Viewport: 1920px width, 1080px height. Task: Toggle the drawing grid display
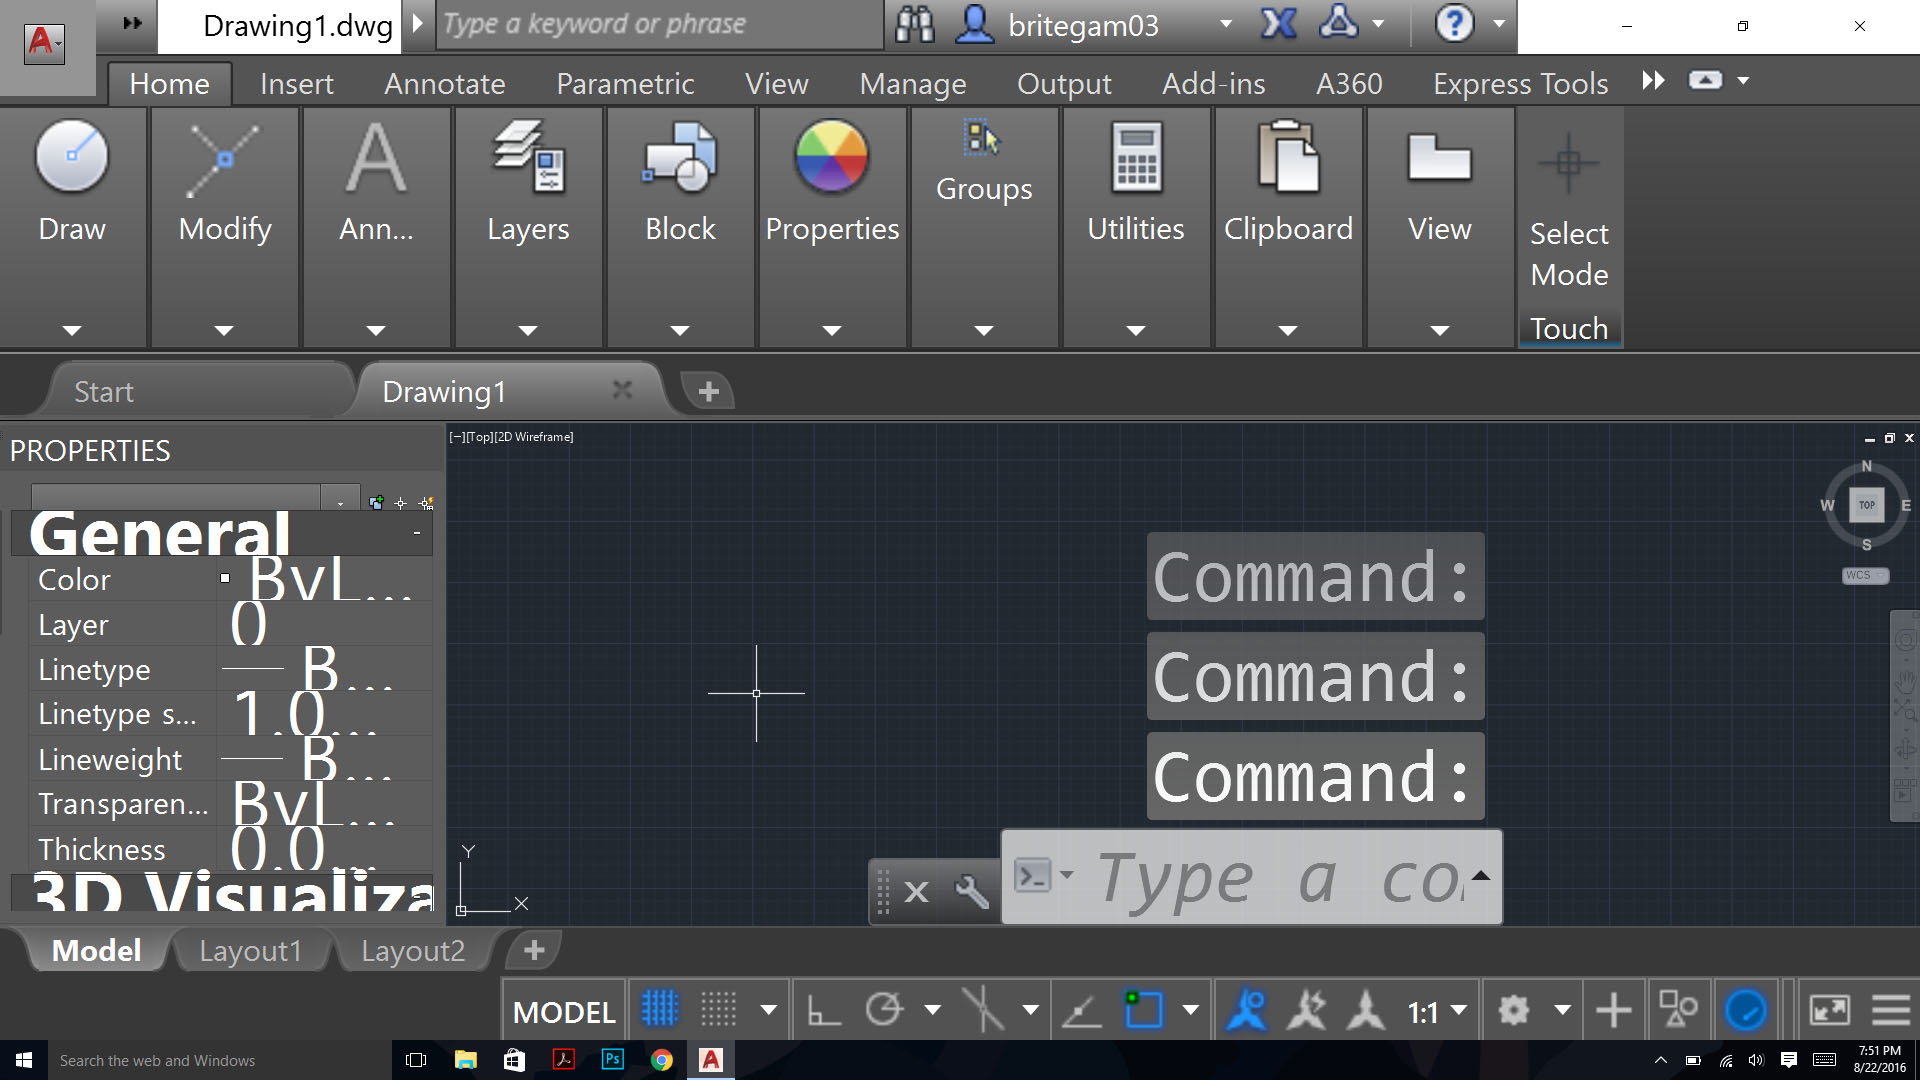(x=660, y=1011)
